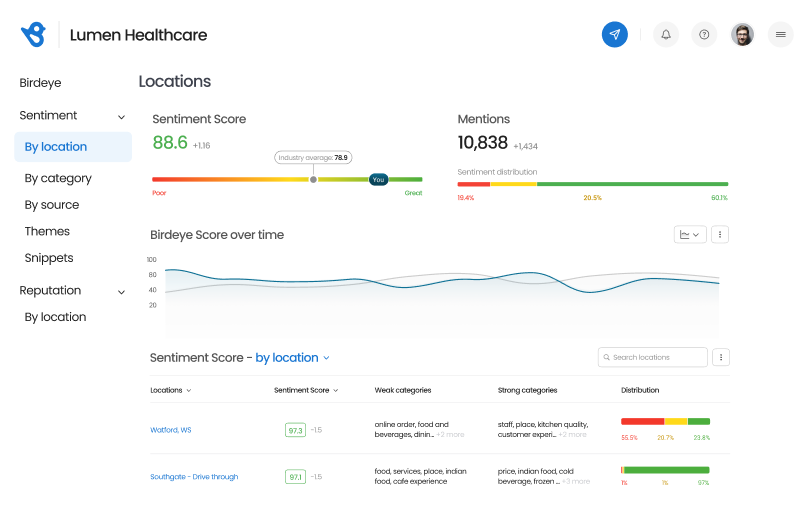The image size is (812, 521).
Task: Click the blue paper plane send icon
Action: [614, 35]
